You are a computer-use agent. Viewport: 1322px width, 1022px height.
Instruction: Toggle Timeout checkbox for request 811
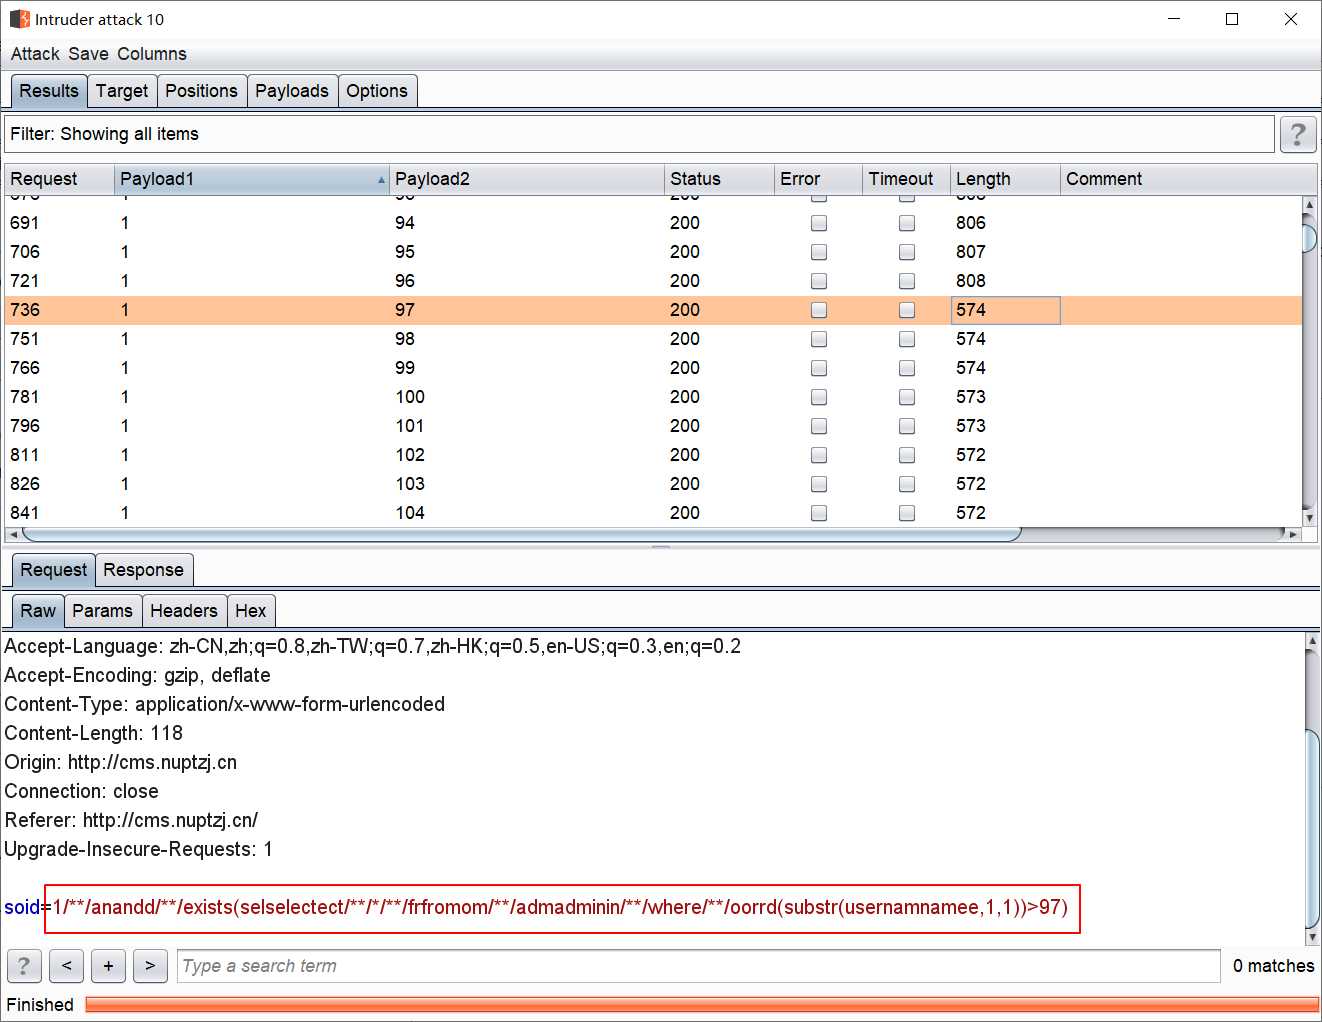click(x=907, y=455)
